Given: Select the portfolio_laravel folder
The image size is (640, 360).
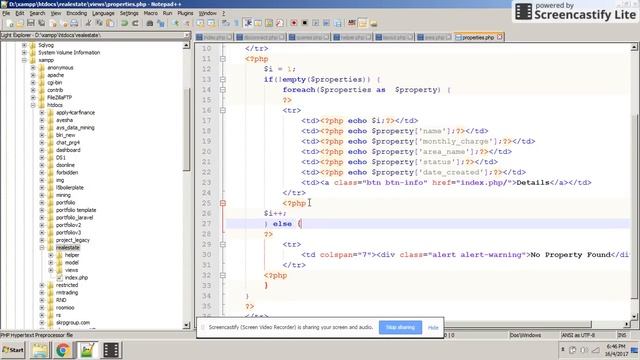Looking at the screenshot, I should 74,218.
